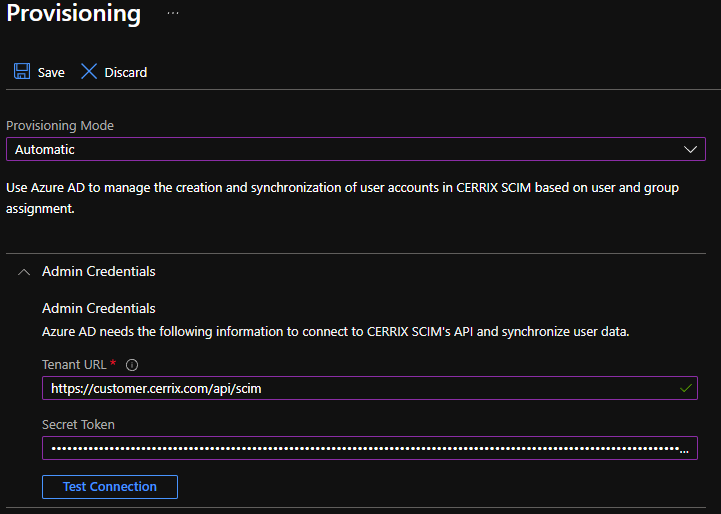Click the Save label in toolbar
Screen dimensions: 721x514
(51, 73)
